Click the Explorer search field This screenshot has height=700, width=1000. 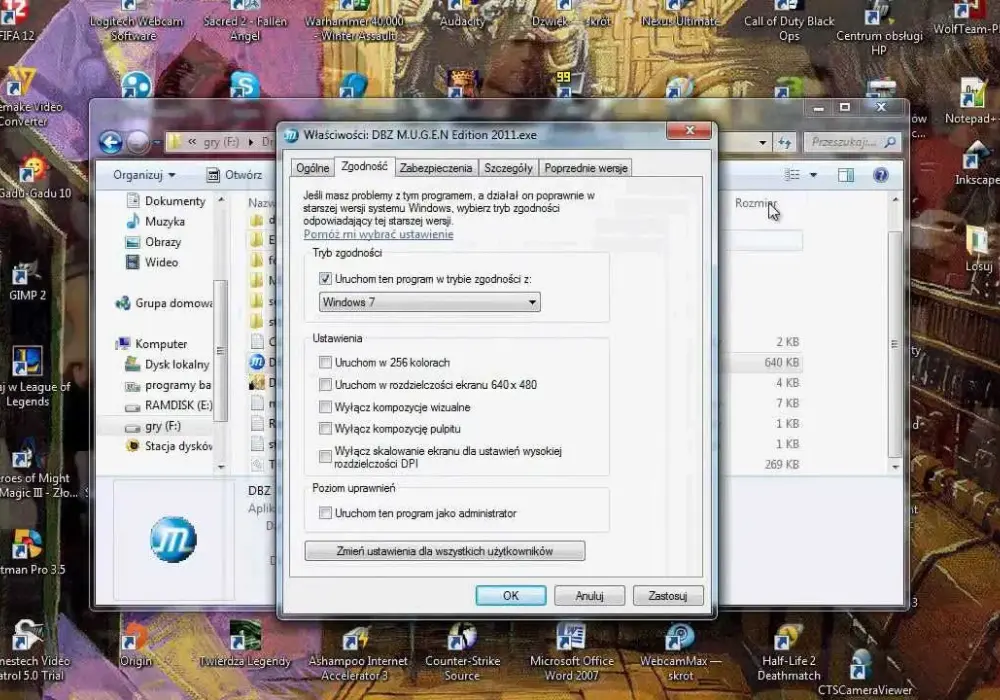coord(851,142)
